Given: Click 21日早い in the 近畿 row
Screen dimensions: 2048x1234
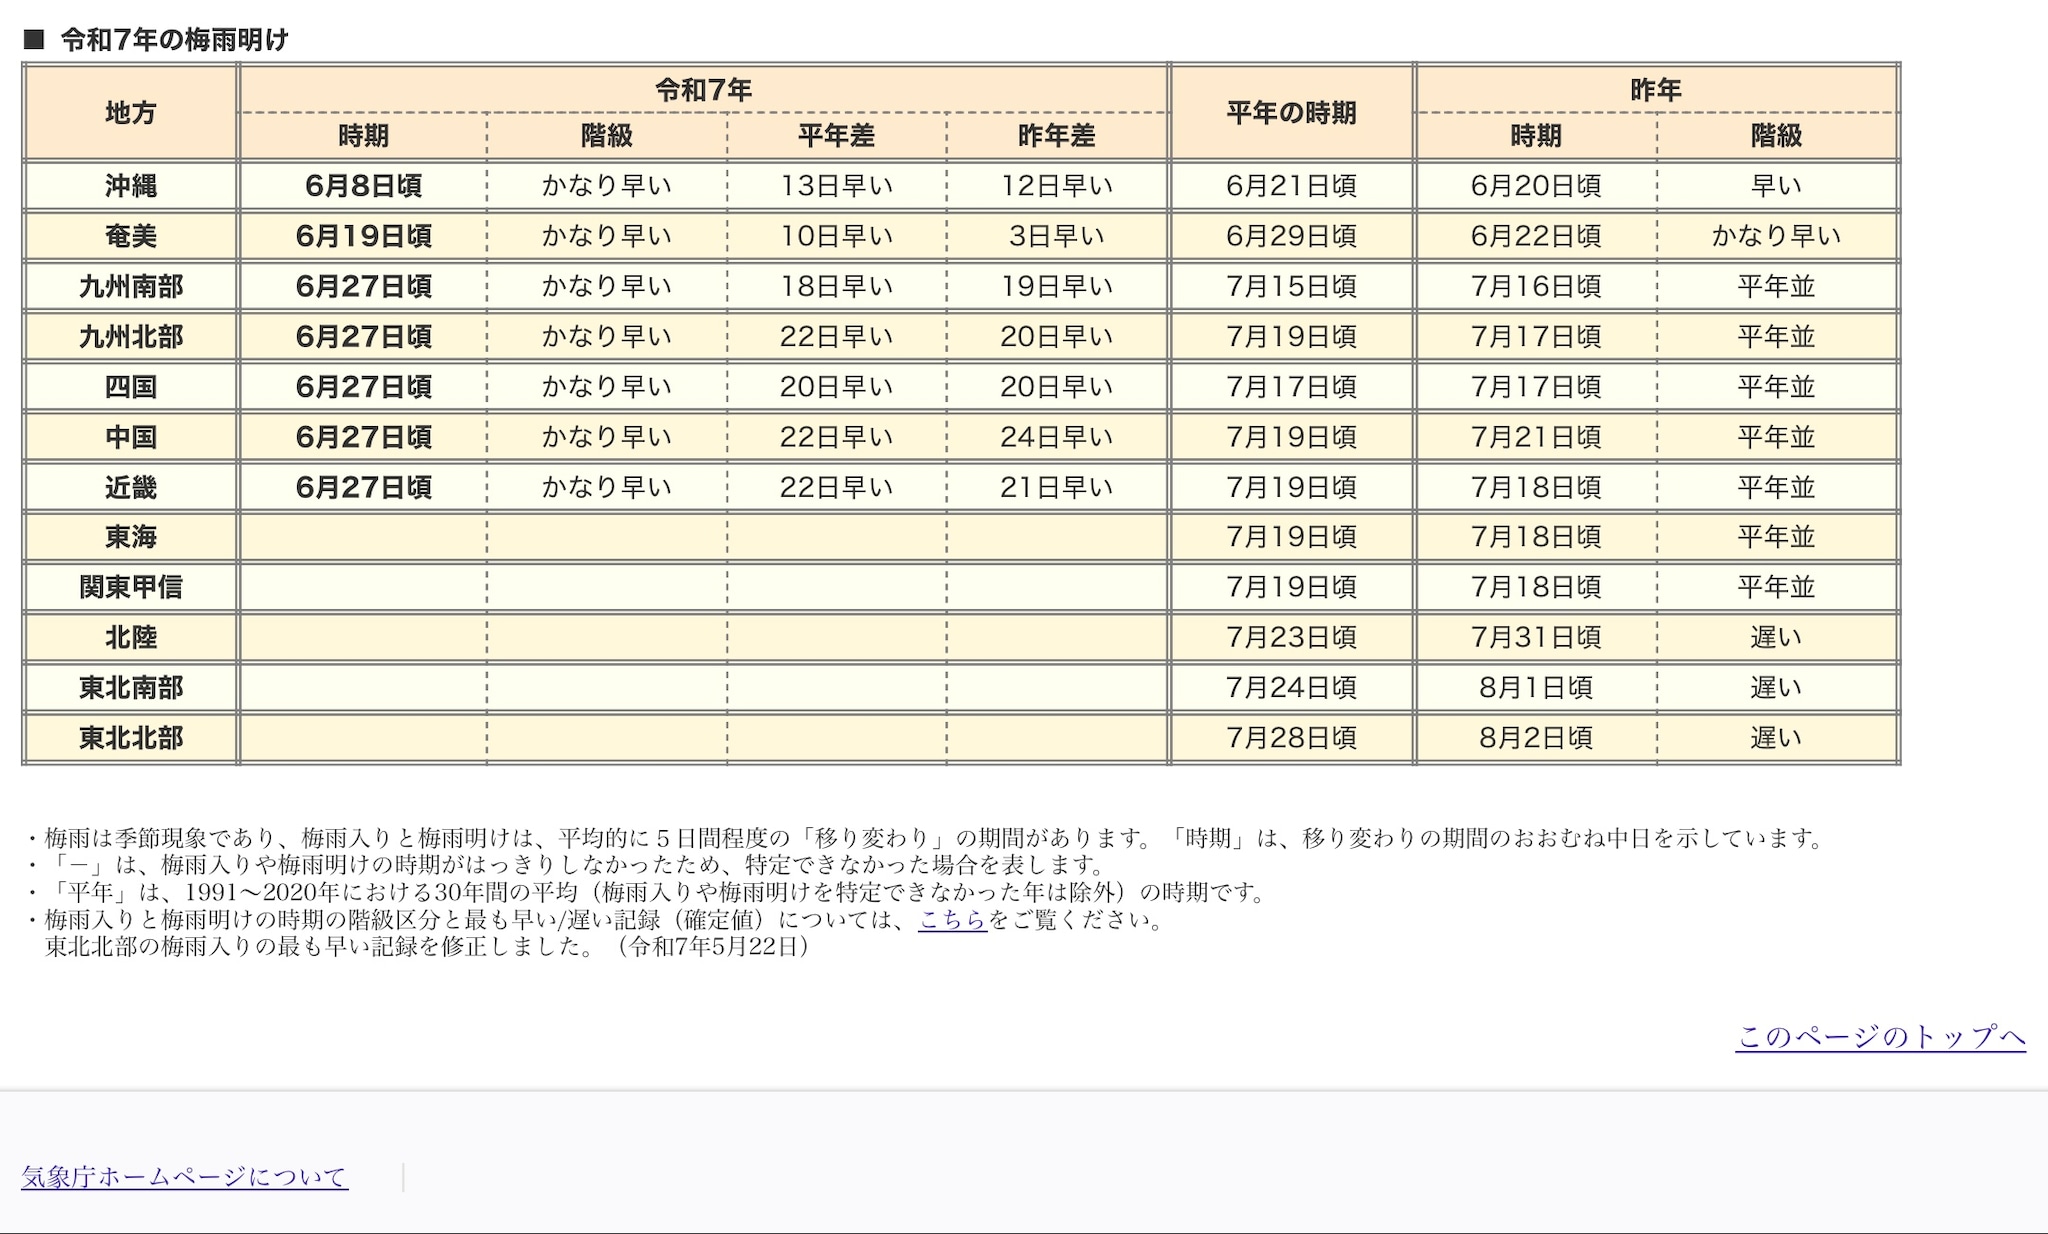Looking at the screenshot, I should coord(1056,488).
